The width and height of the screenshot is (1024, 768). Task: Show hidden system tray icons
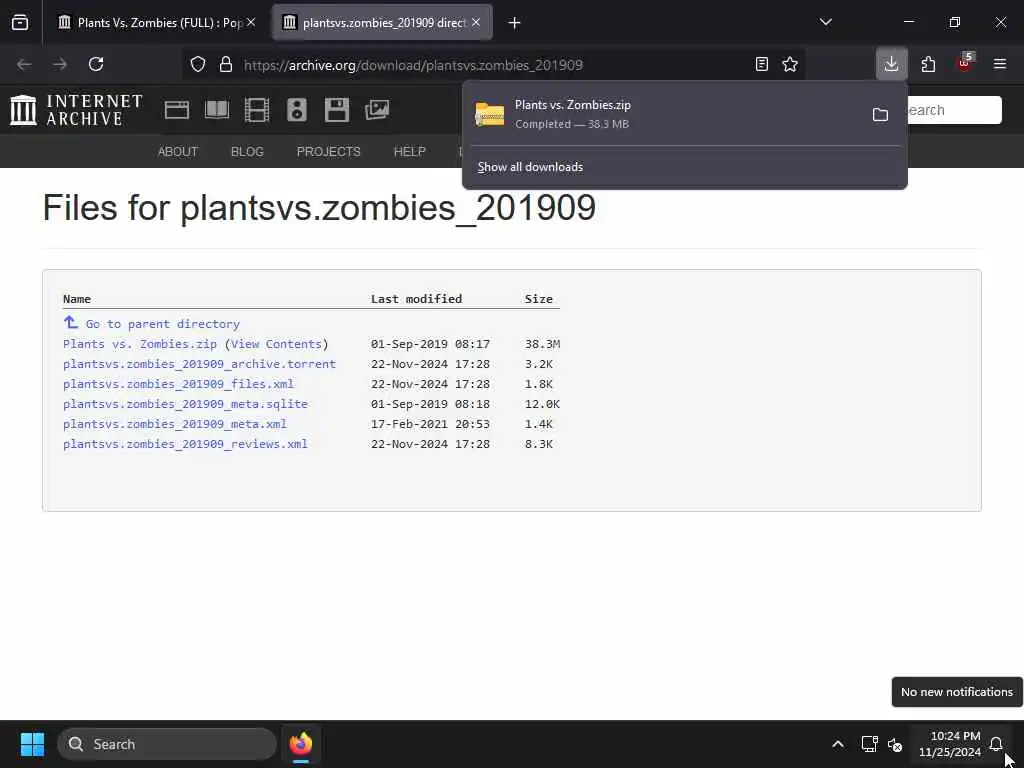[838, 744]
